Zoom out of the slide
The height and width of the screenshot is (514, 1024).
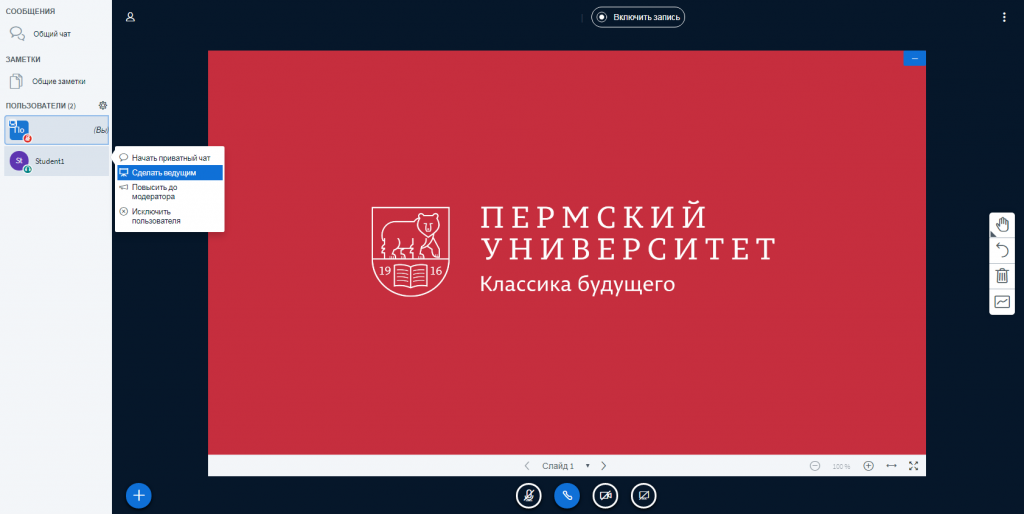(815, 466)
